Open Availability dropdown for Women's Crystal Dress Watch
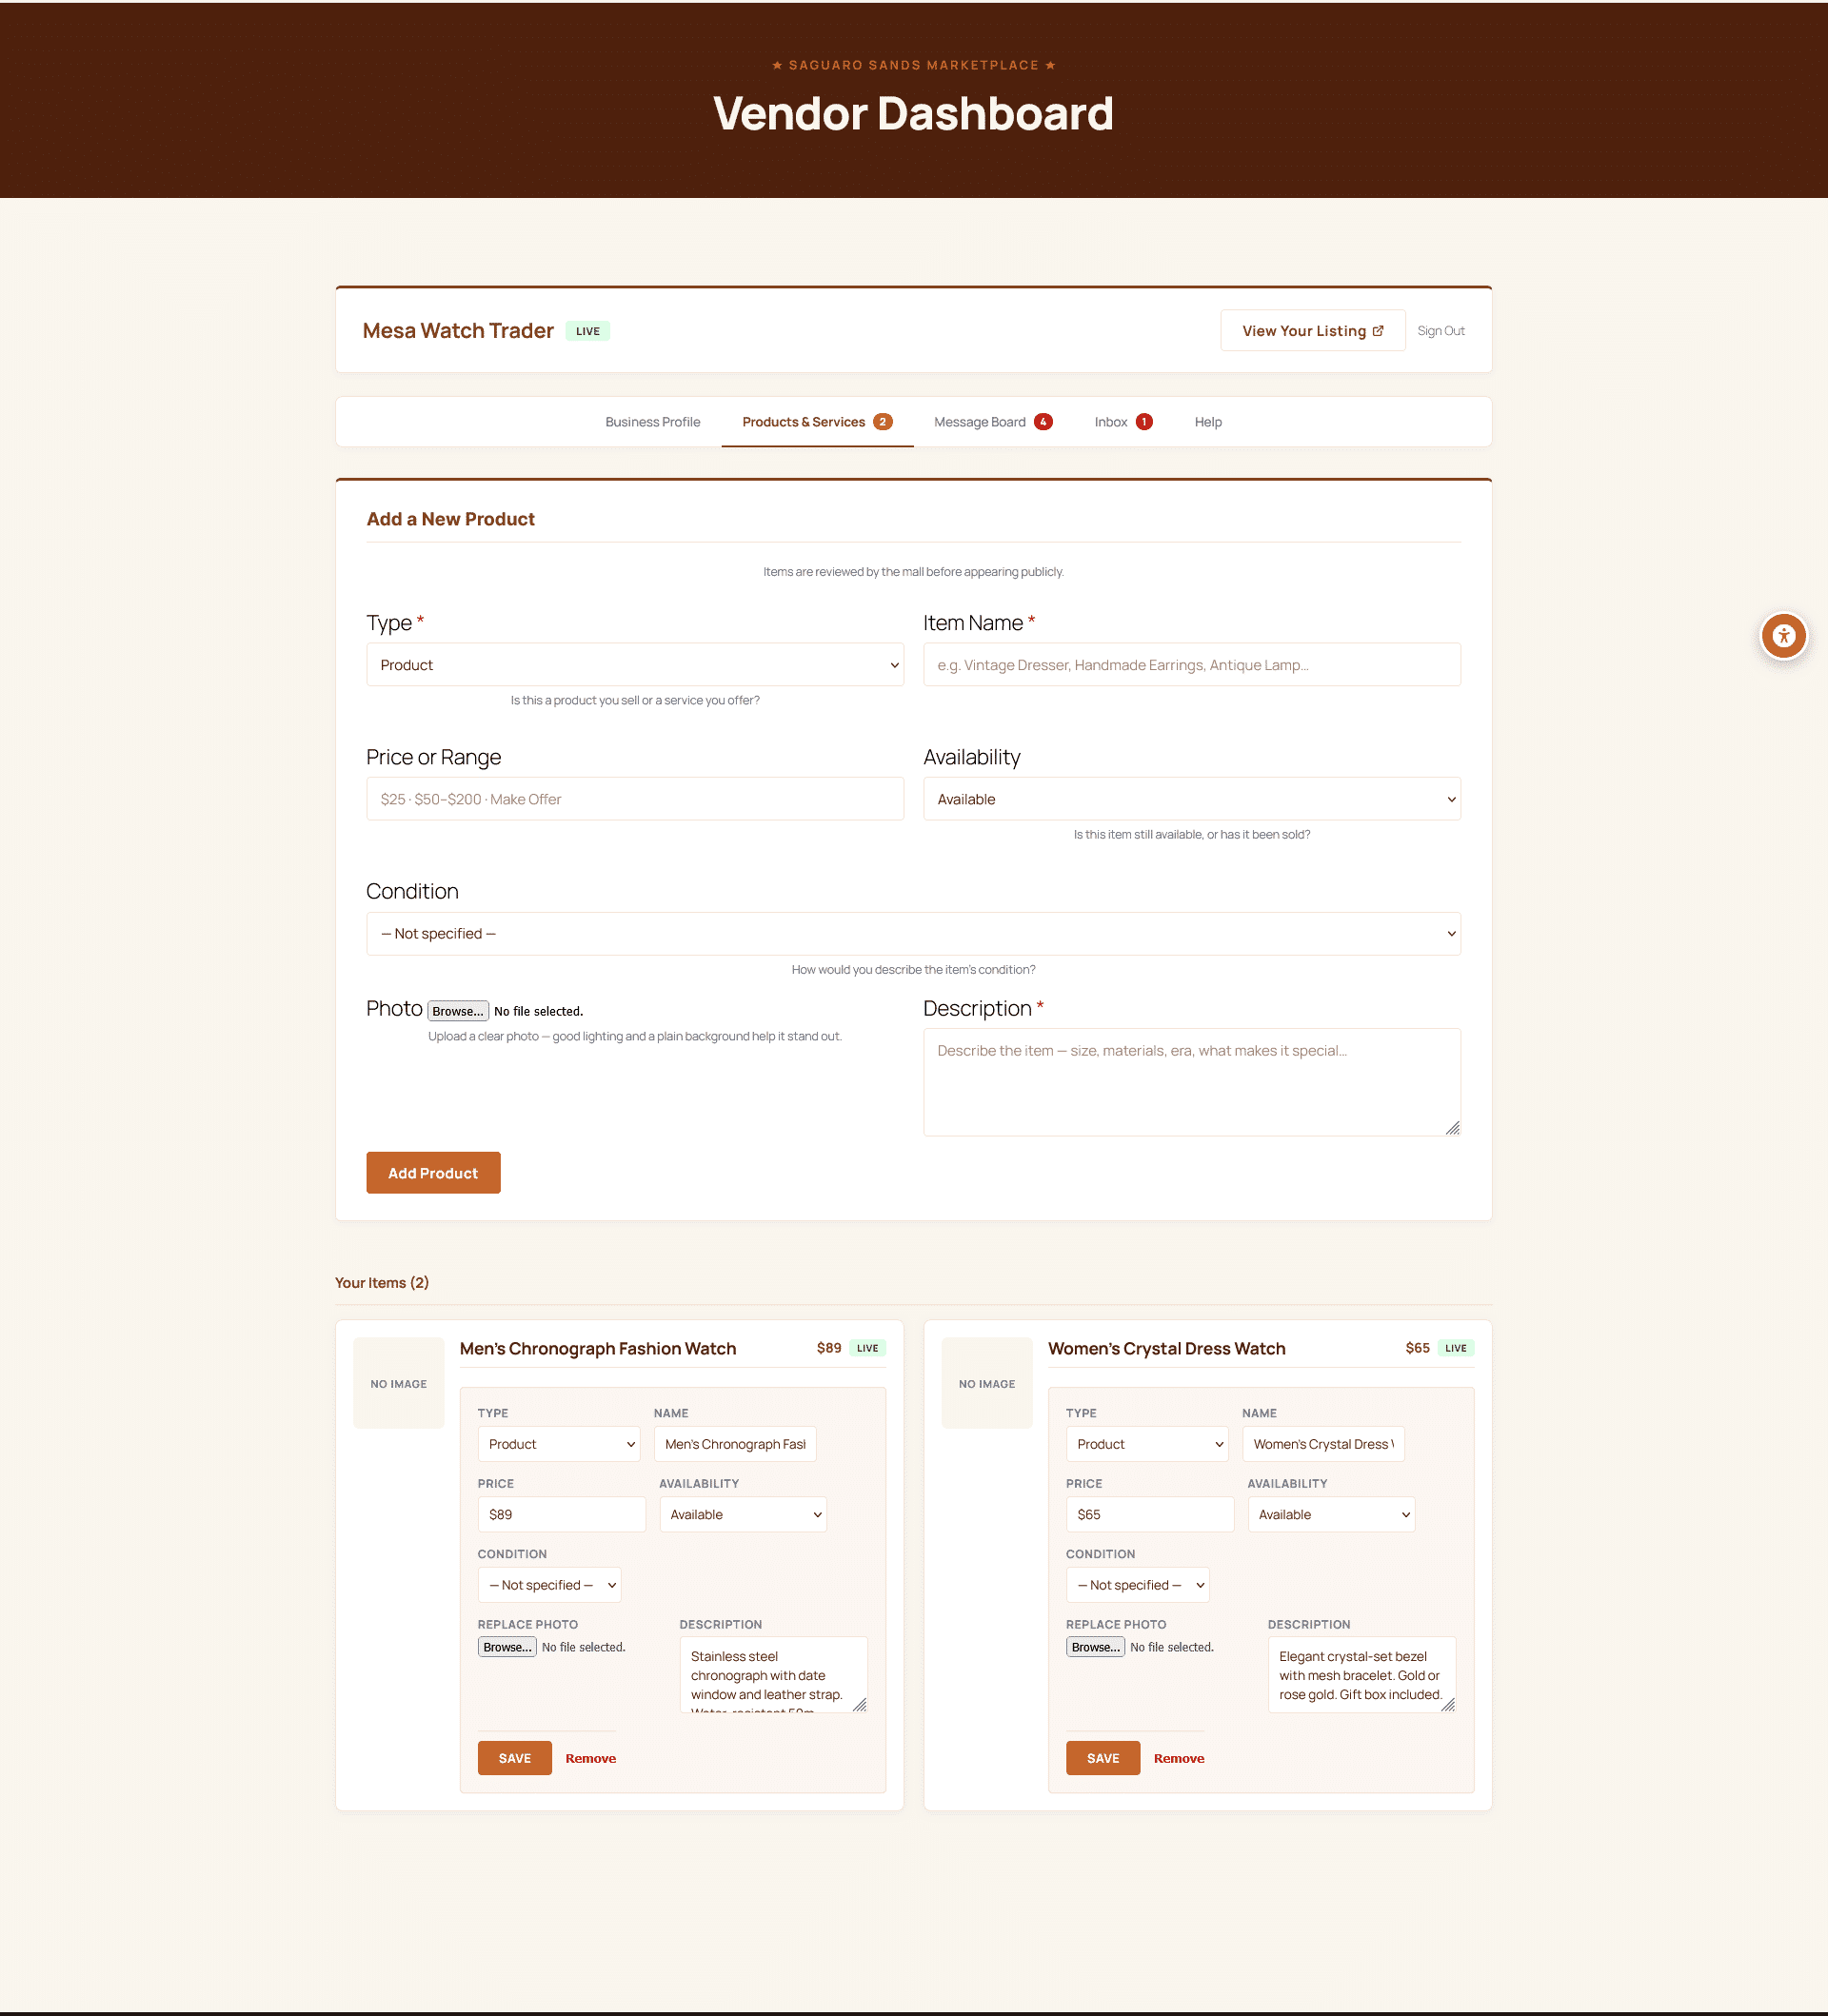 (1331, 1515)
